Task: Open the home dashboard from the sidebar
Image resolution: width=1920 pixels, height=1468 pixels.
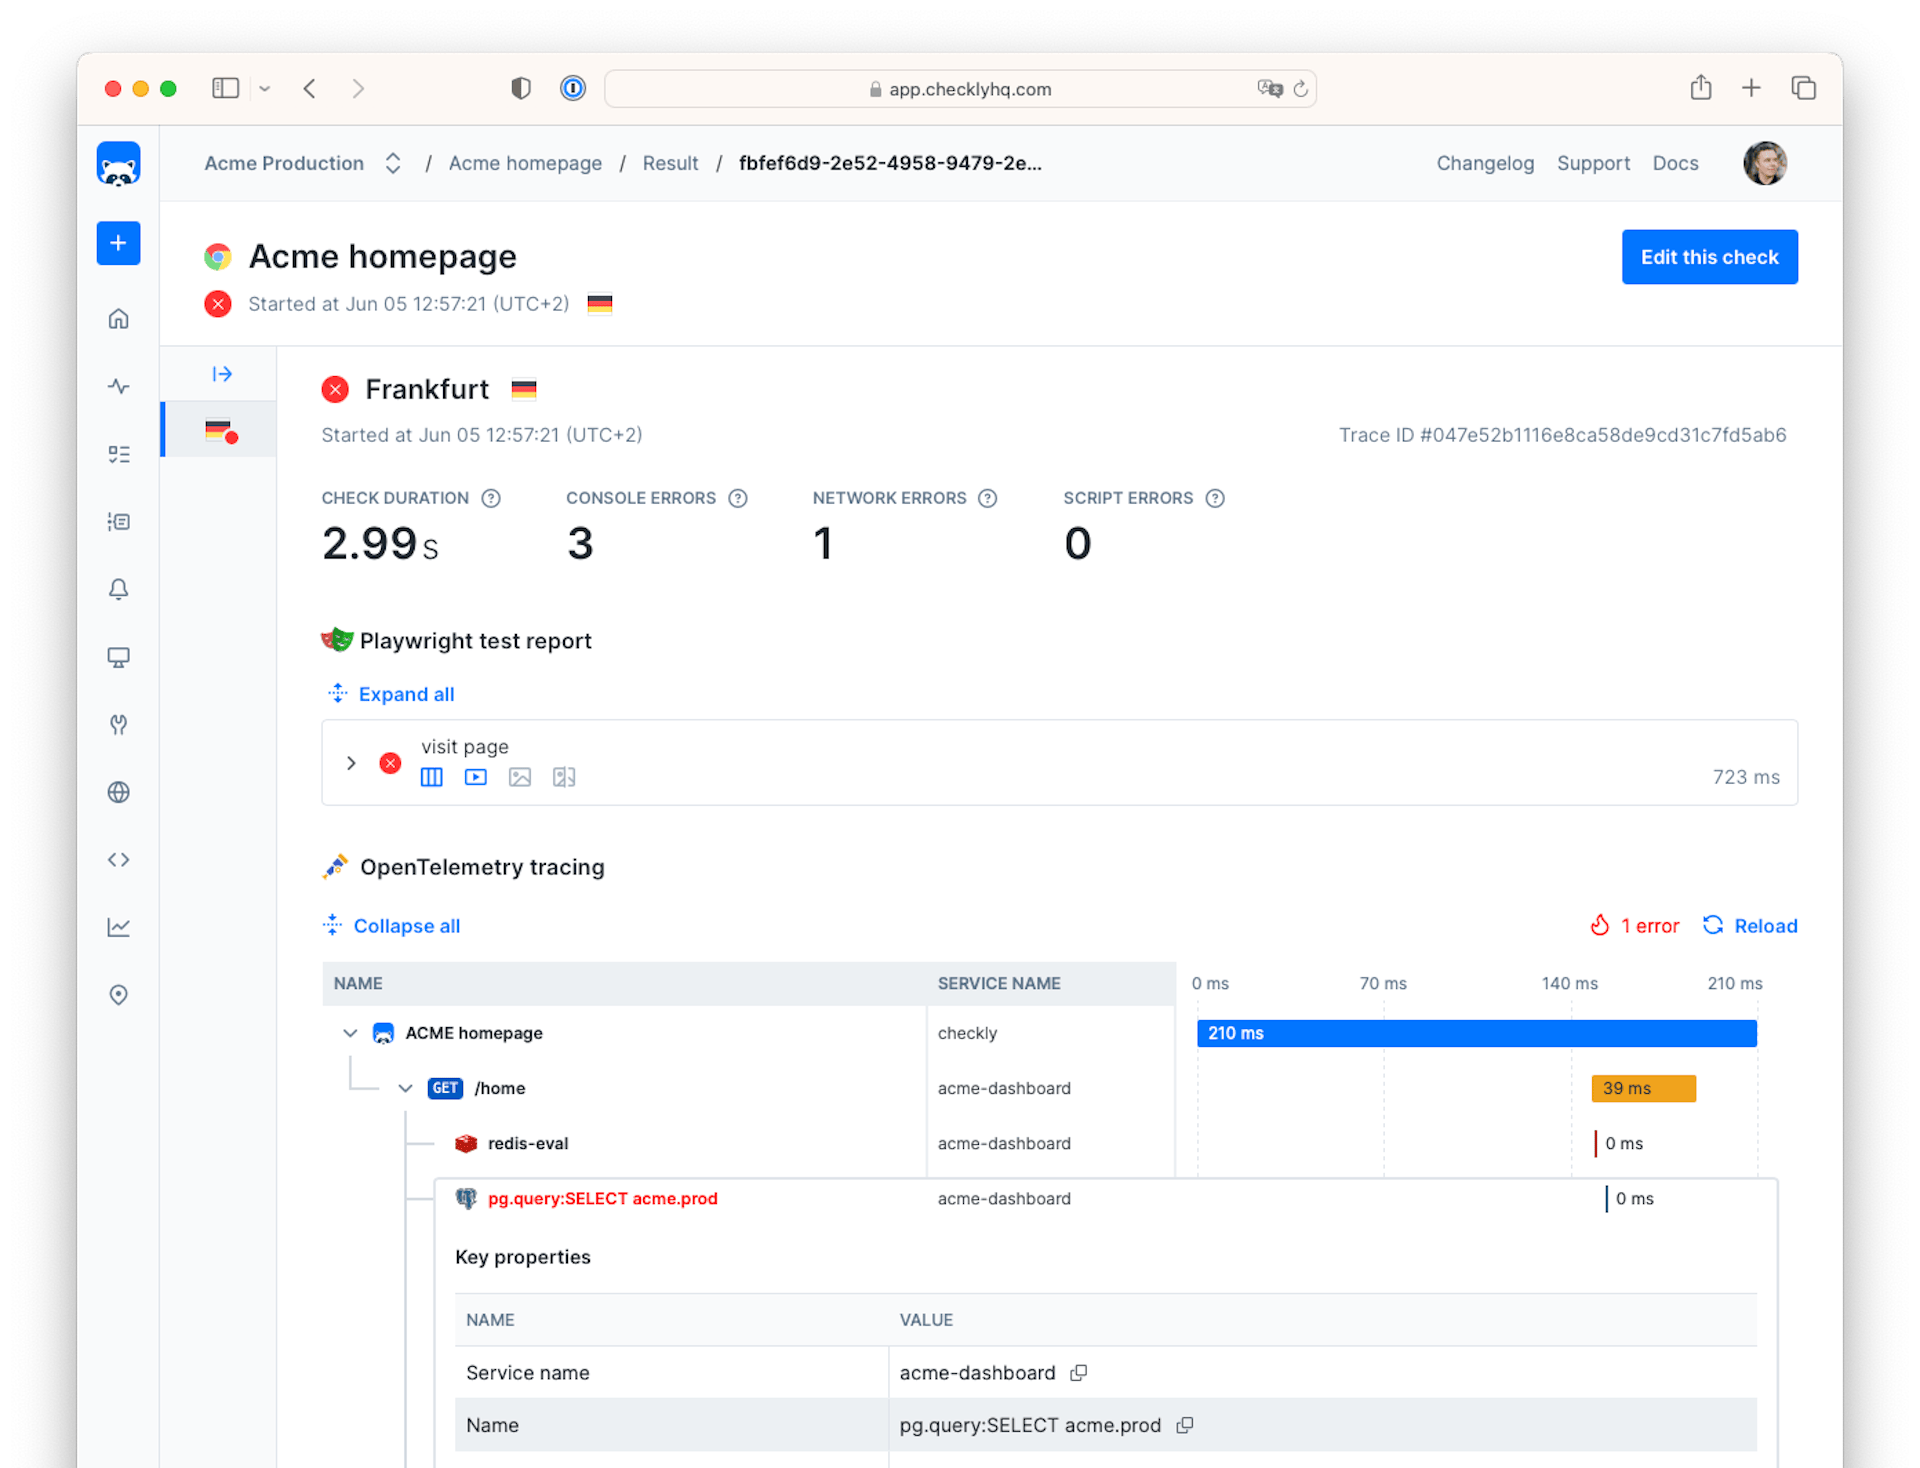Action: [x=118, y=318]
